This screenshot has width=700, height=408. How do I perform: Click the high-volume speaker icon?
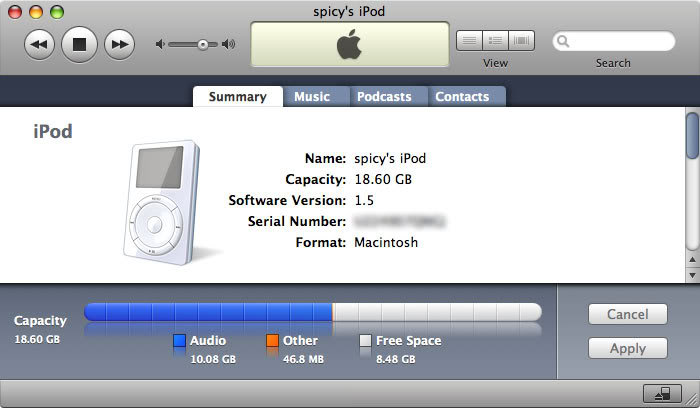point(229,44)
